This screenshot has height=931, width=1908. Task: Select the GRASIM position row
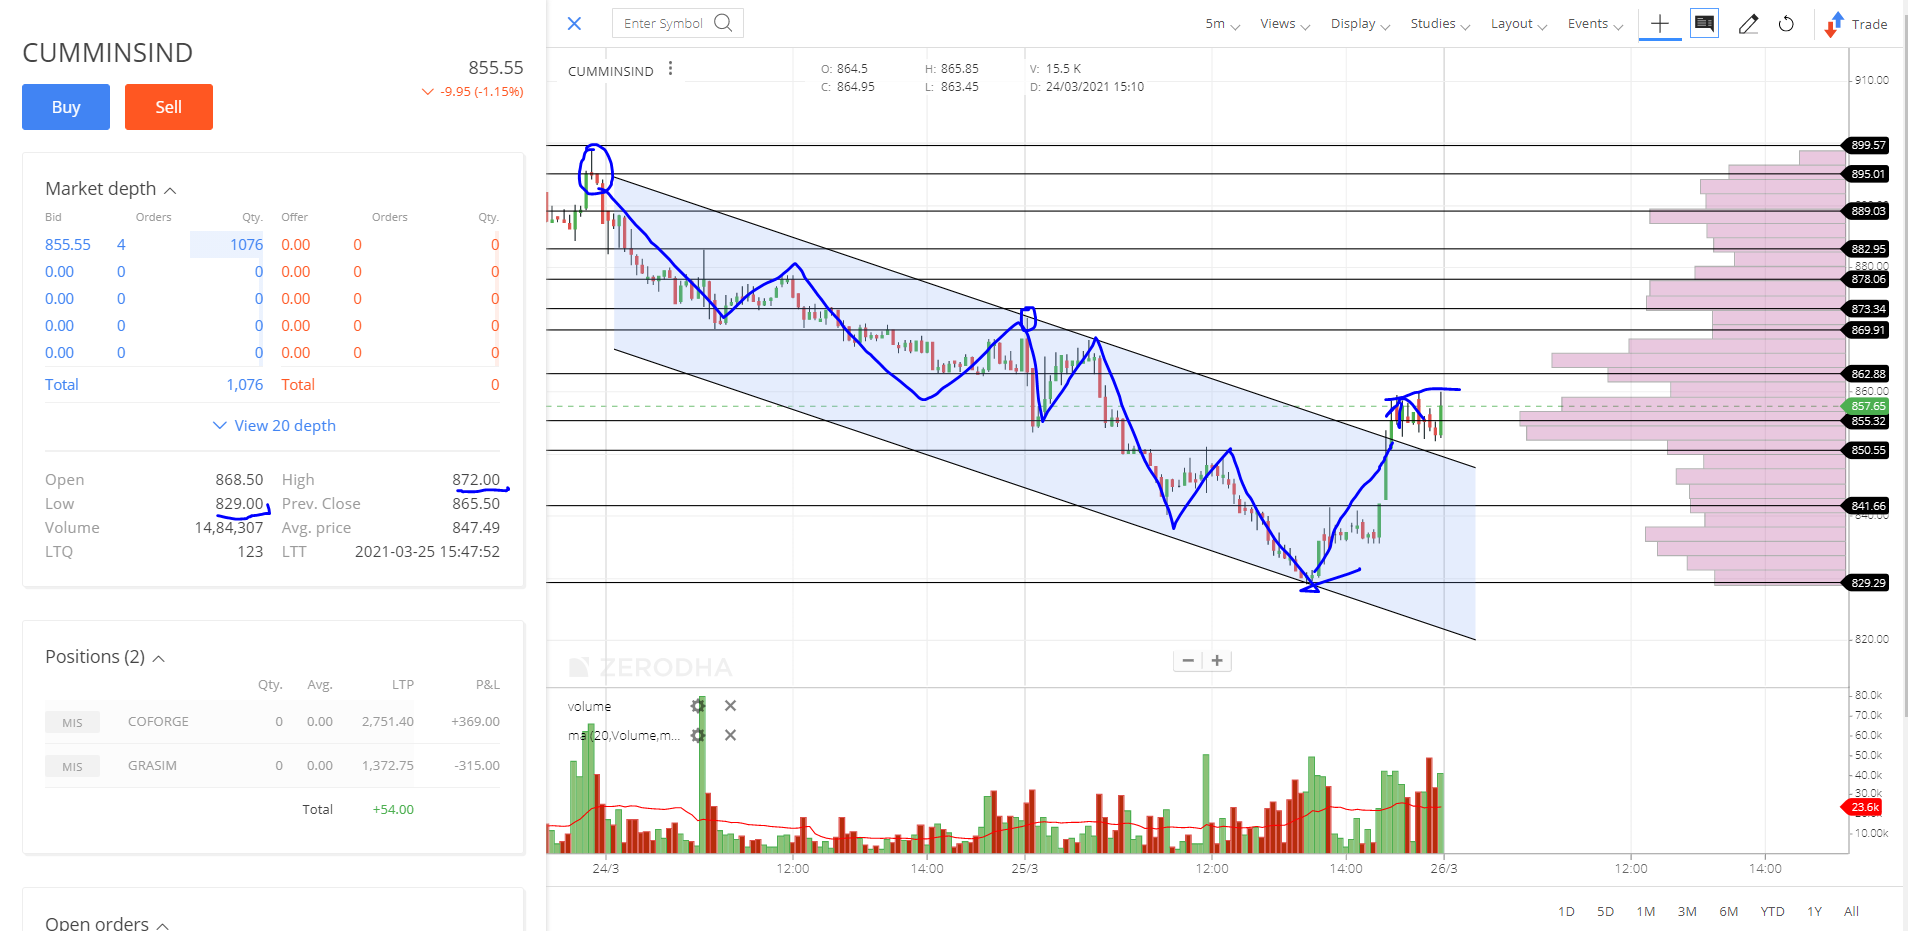click(272, 766)
